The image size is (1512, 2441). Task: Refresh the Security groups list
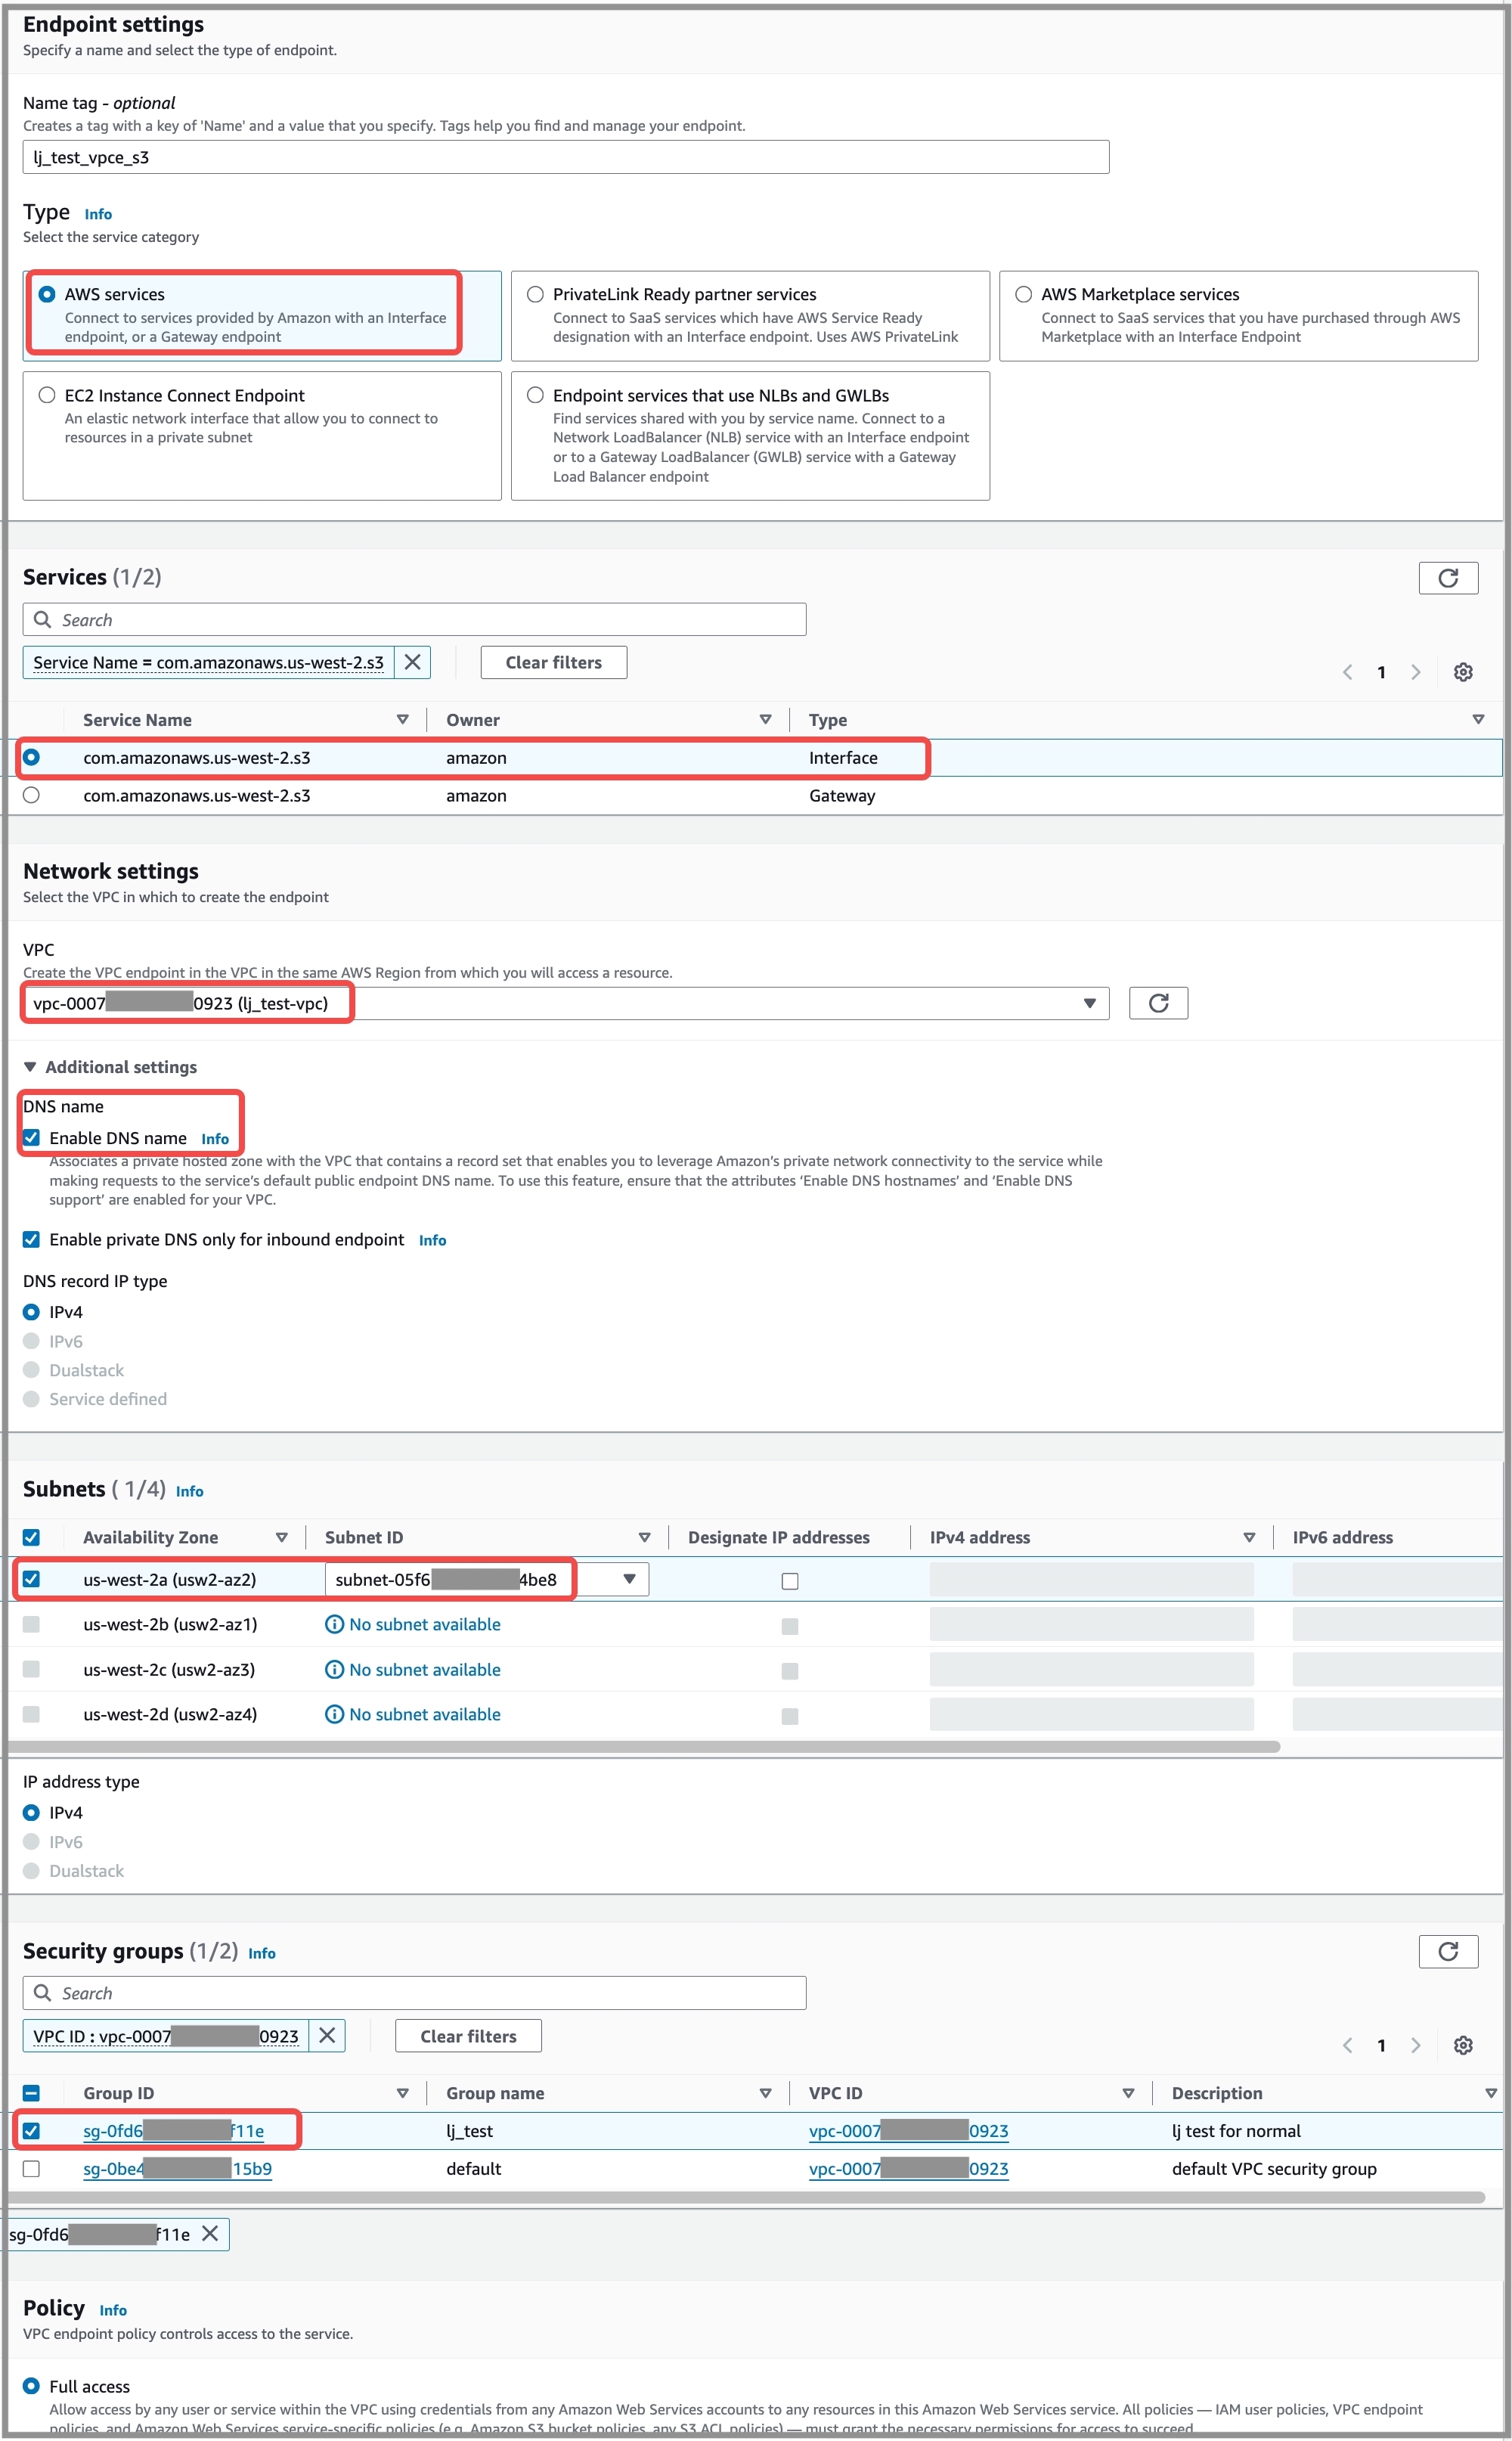pos(1449,1951)
